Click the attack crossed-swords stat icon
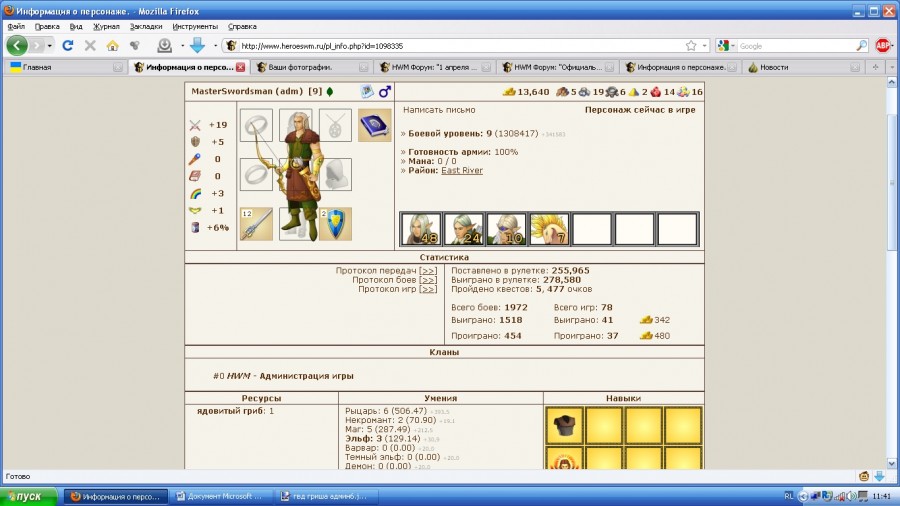Image resolution: width=900 pixels, height=506 pixels. (195, 125)
